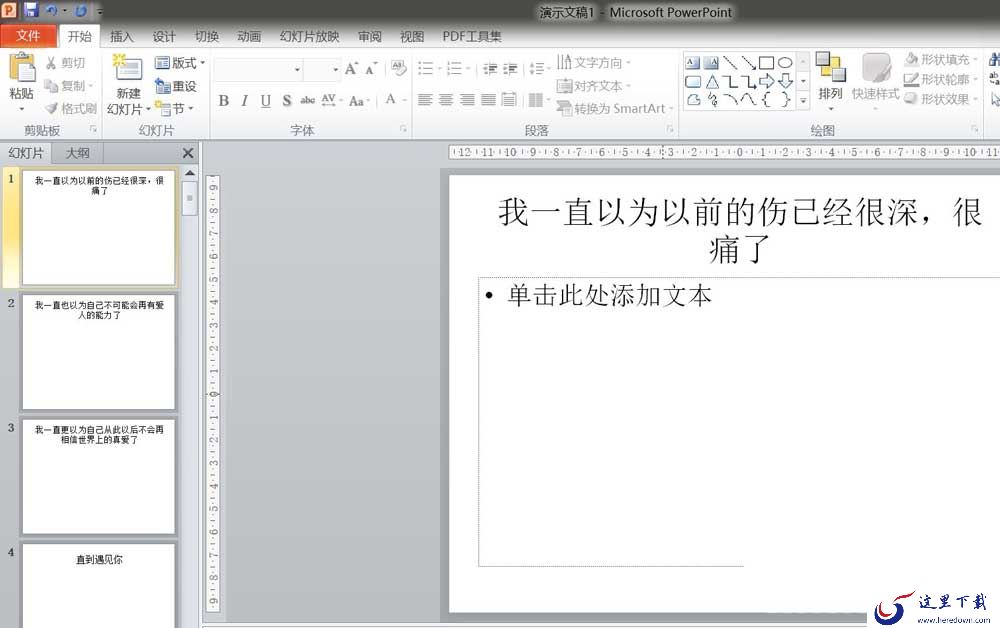The image size is (1000, 628).
Task: Click the Increase Font Size icon
Action: pos(351,68)
